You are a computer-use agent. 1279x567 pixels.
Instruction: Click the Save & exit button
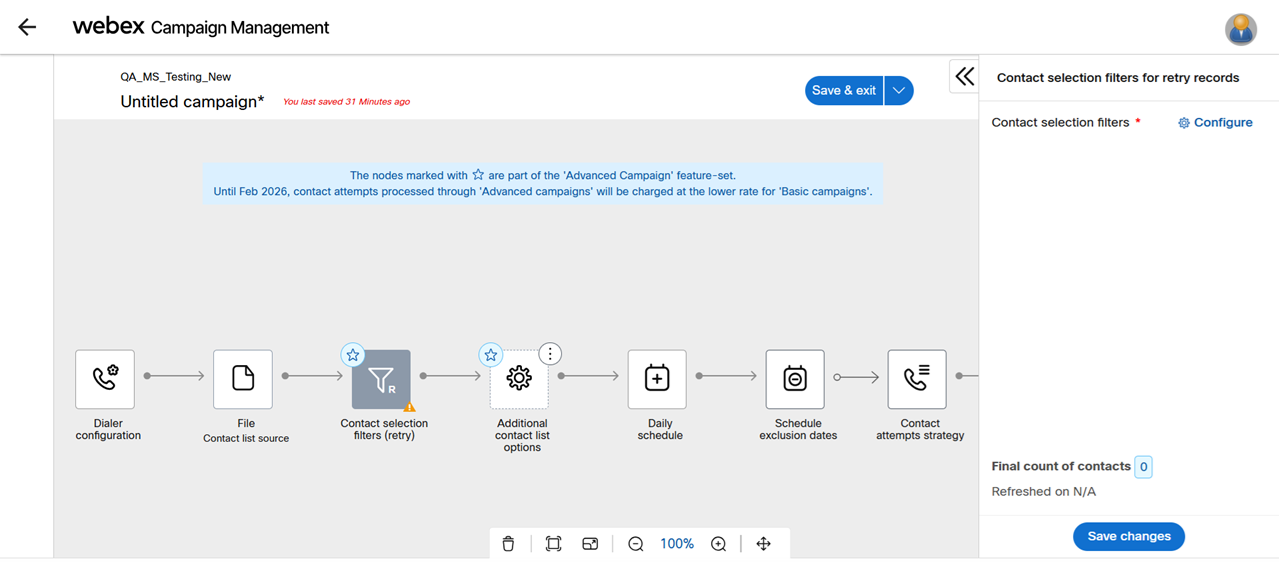[844, 90]
